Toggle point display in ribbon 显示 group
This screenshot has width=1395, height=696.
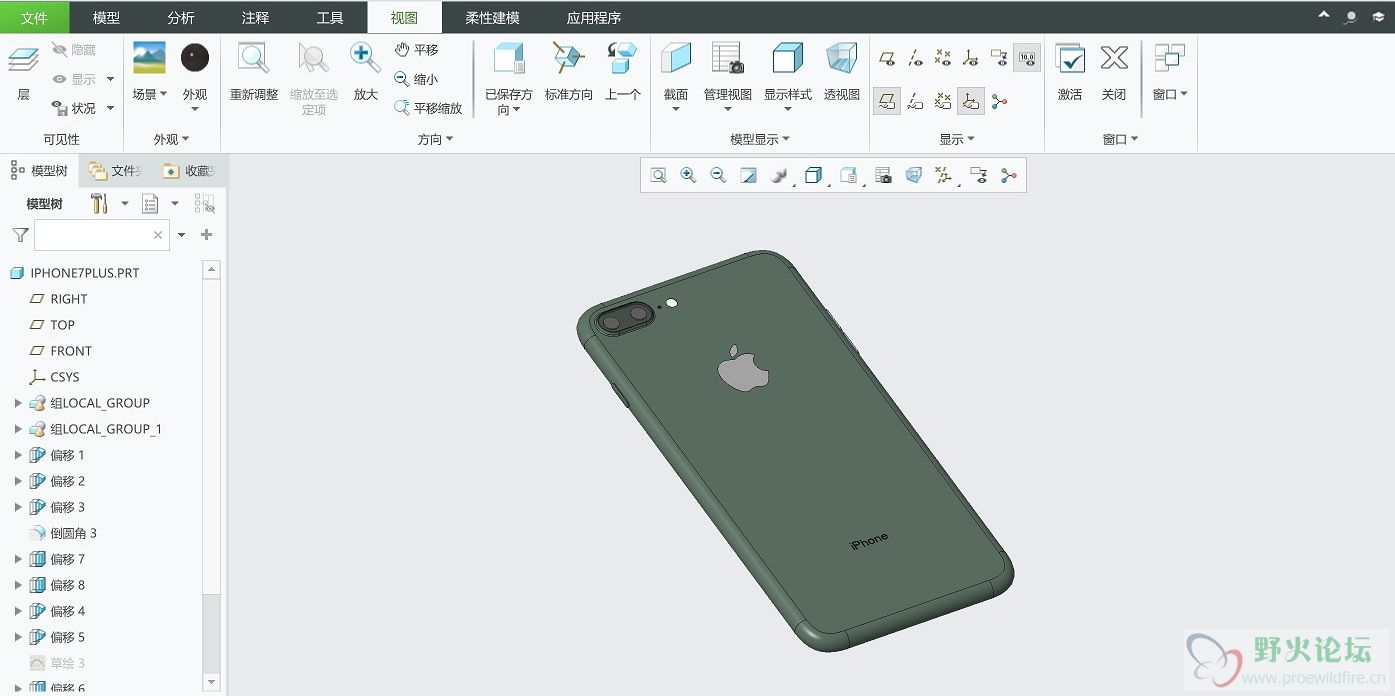[x=943, y=59]
